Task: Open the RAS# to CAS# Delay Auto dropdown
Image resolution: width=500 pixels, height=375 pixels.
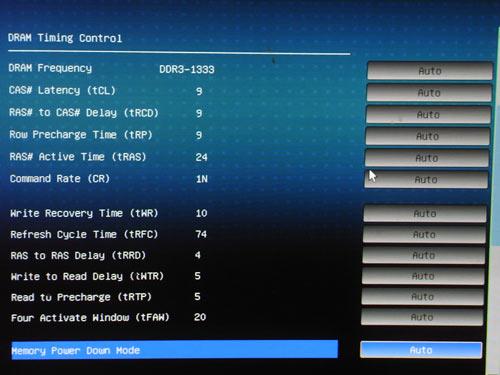Action: coord(428,115)
